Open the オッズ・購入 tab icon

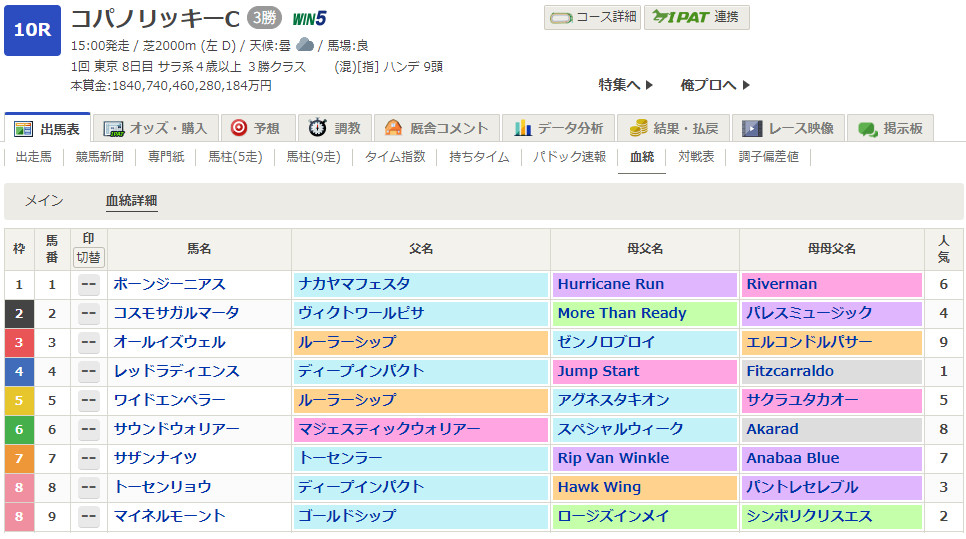(114, 129)
